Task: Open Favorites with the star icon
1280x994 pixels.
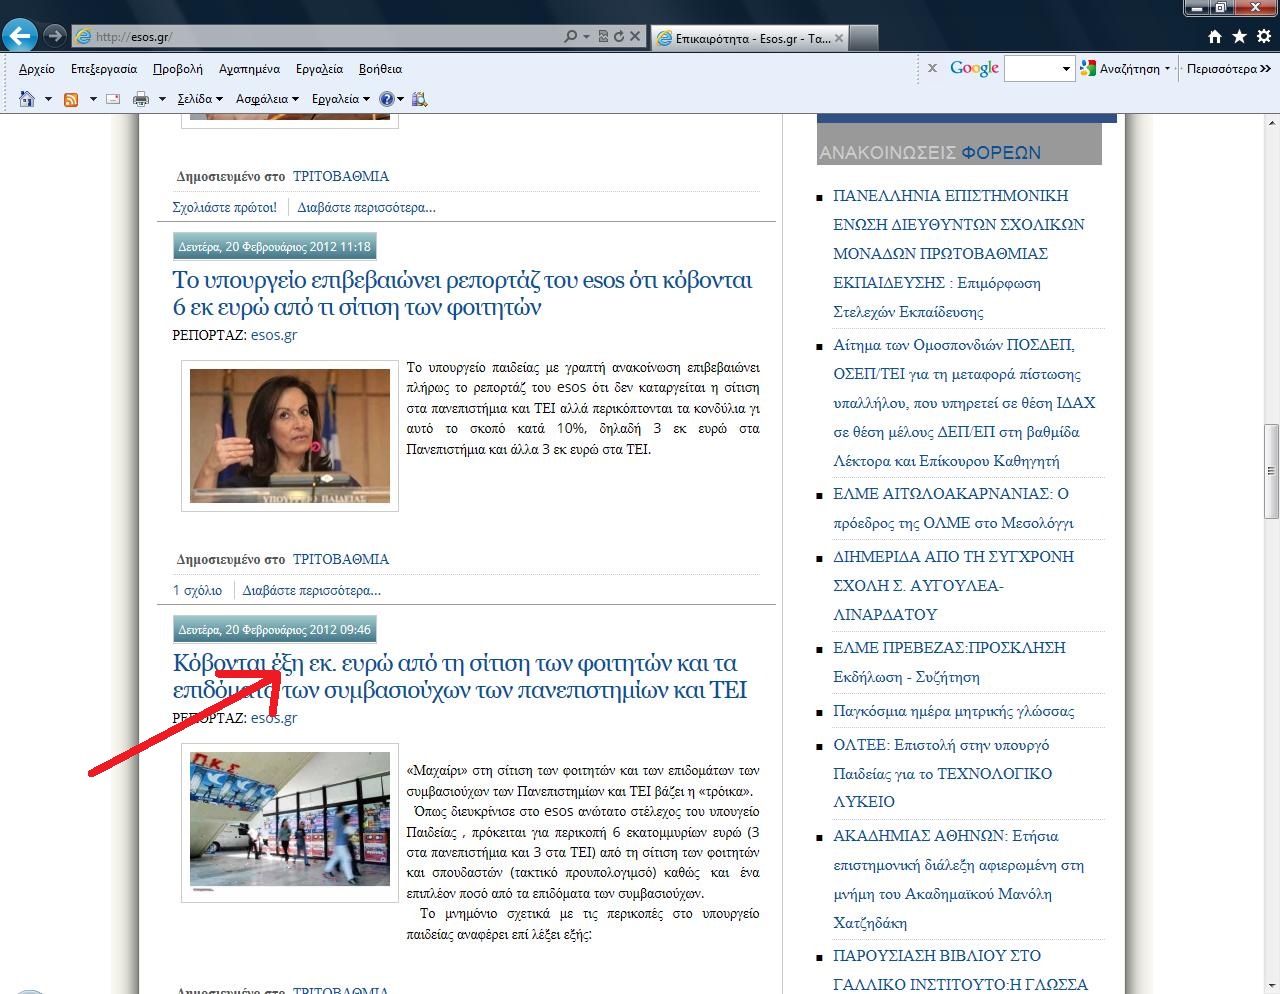Action: coord(1239,37)
